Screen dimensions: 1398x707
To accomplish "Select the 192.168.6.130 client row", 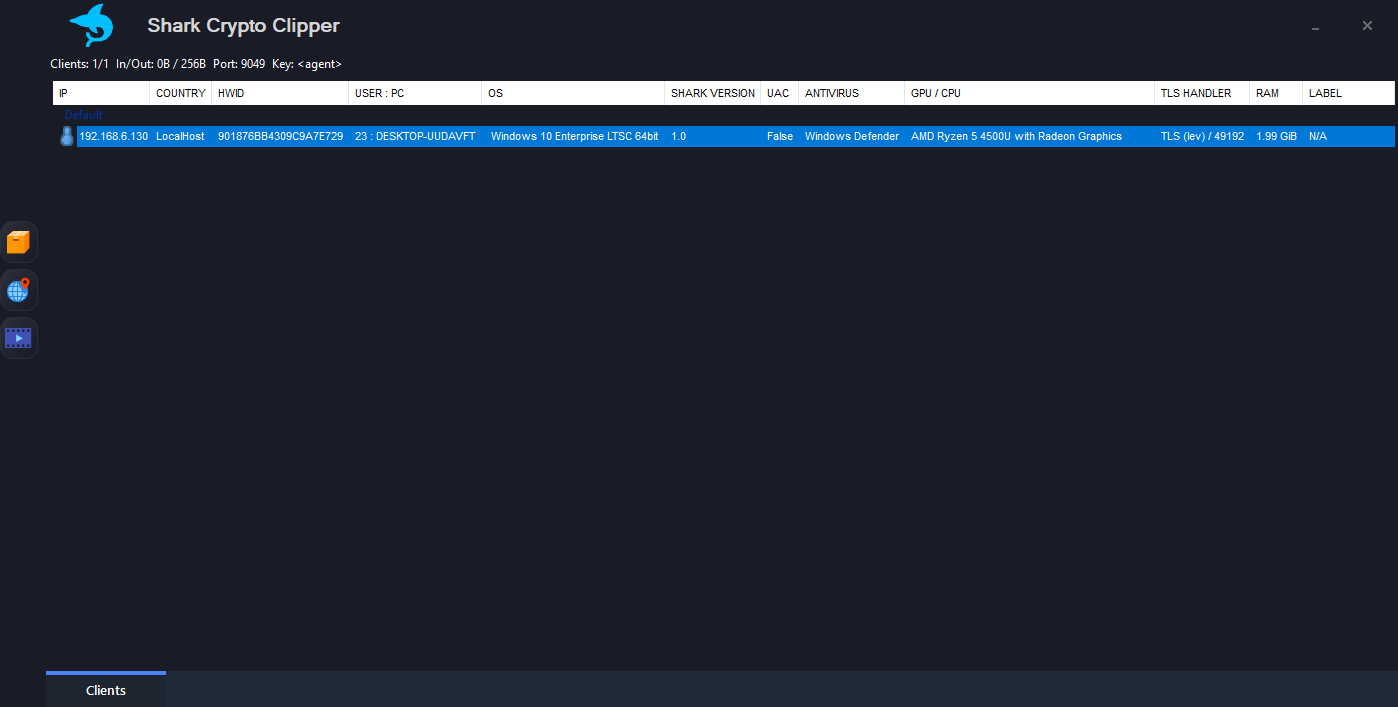I will [400, 135].
